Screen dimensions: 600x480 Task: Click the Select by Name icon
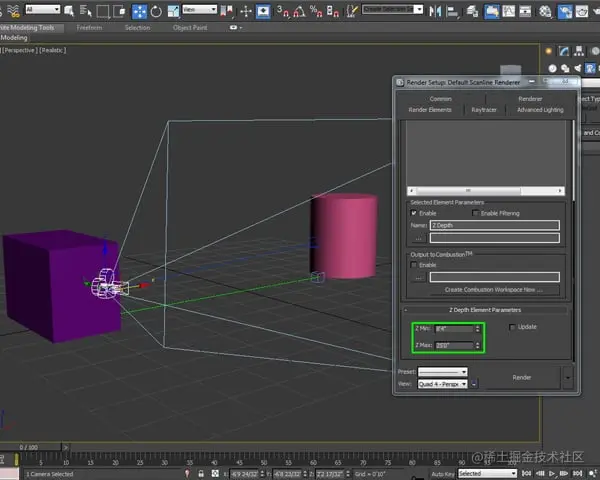(x=86, y=11)
